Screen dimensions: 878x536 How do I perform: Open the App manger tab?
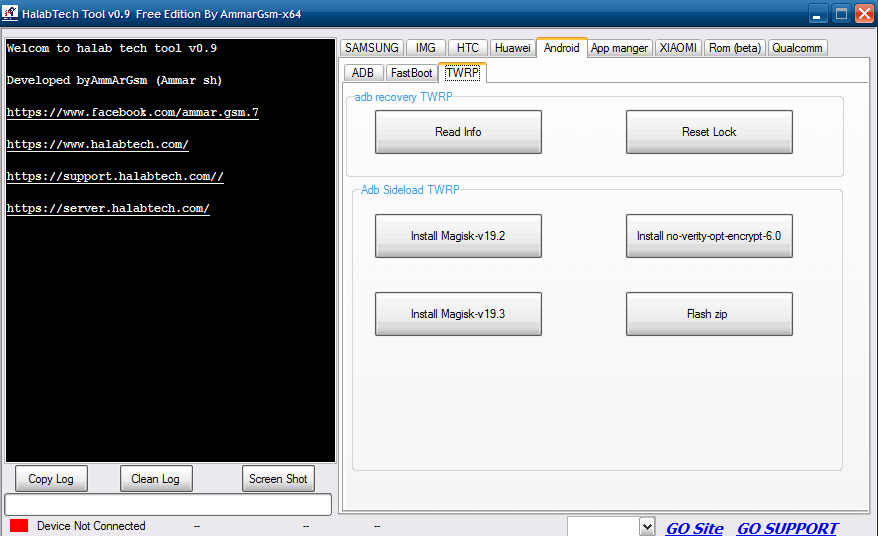point(620,48)
